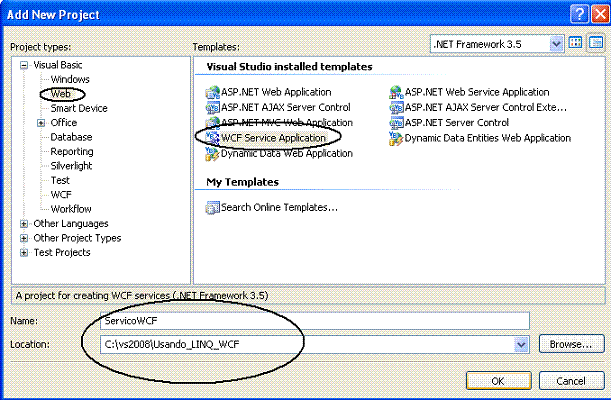Select Other Project Types tree item
611x400 pixels.
point(77,238)
